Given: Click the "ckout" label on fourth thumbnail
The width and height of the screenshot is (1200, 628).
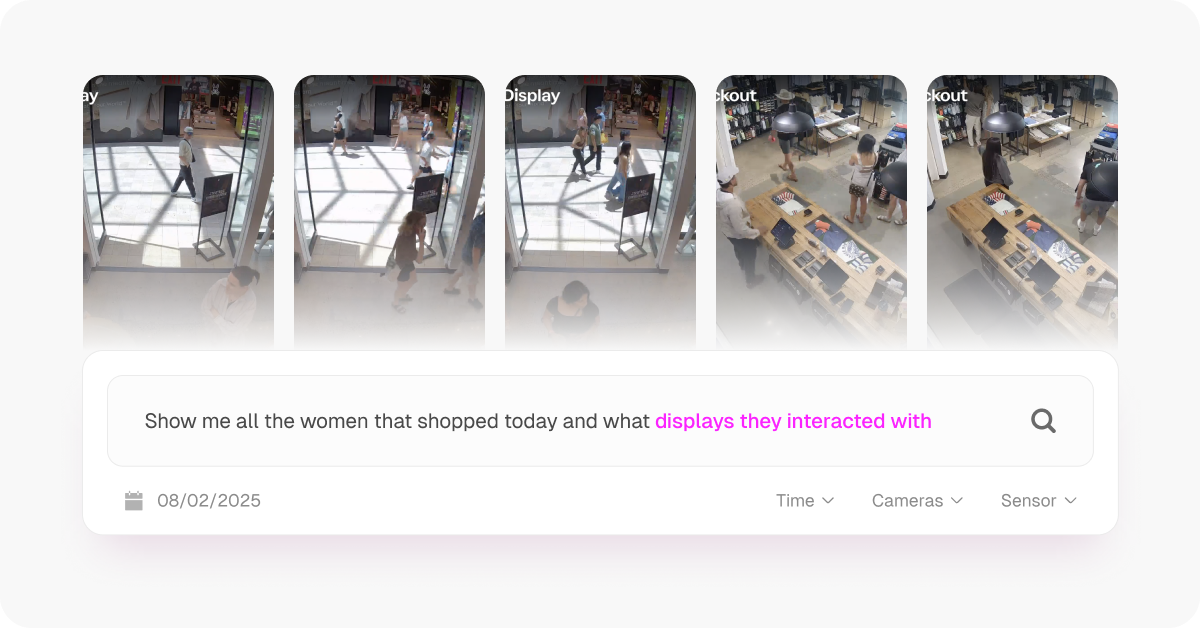Looking at the screenshot, I should [737, 96].
